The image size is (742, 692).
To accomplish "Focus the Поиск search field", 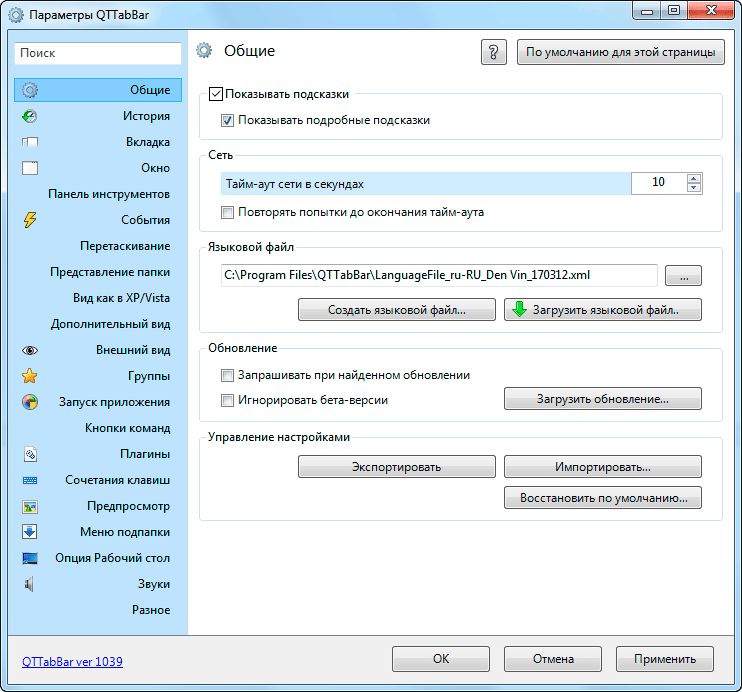I will [98, 53].
